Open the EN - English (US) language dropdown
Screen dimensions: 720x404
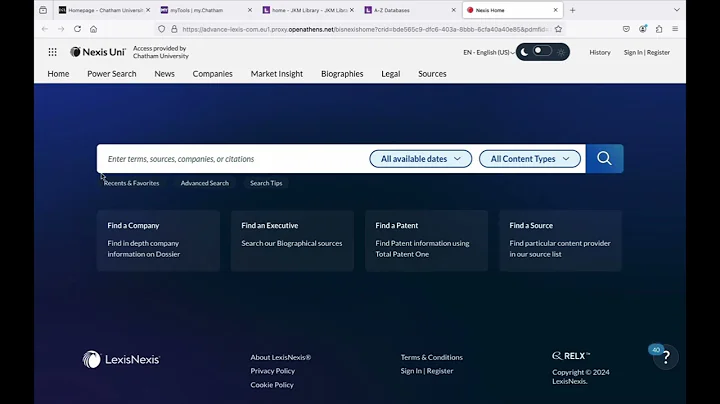point(489,52)
